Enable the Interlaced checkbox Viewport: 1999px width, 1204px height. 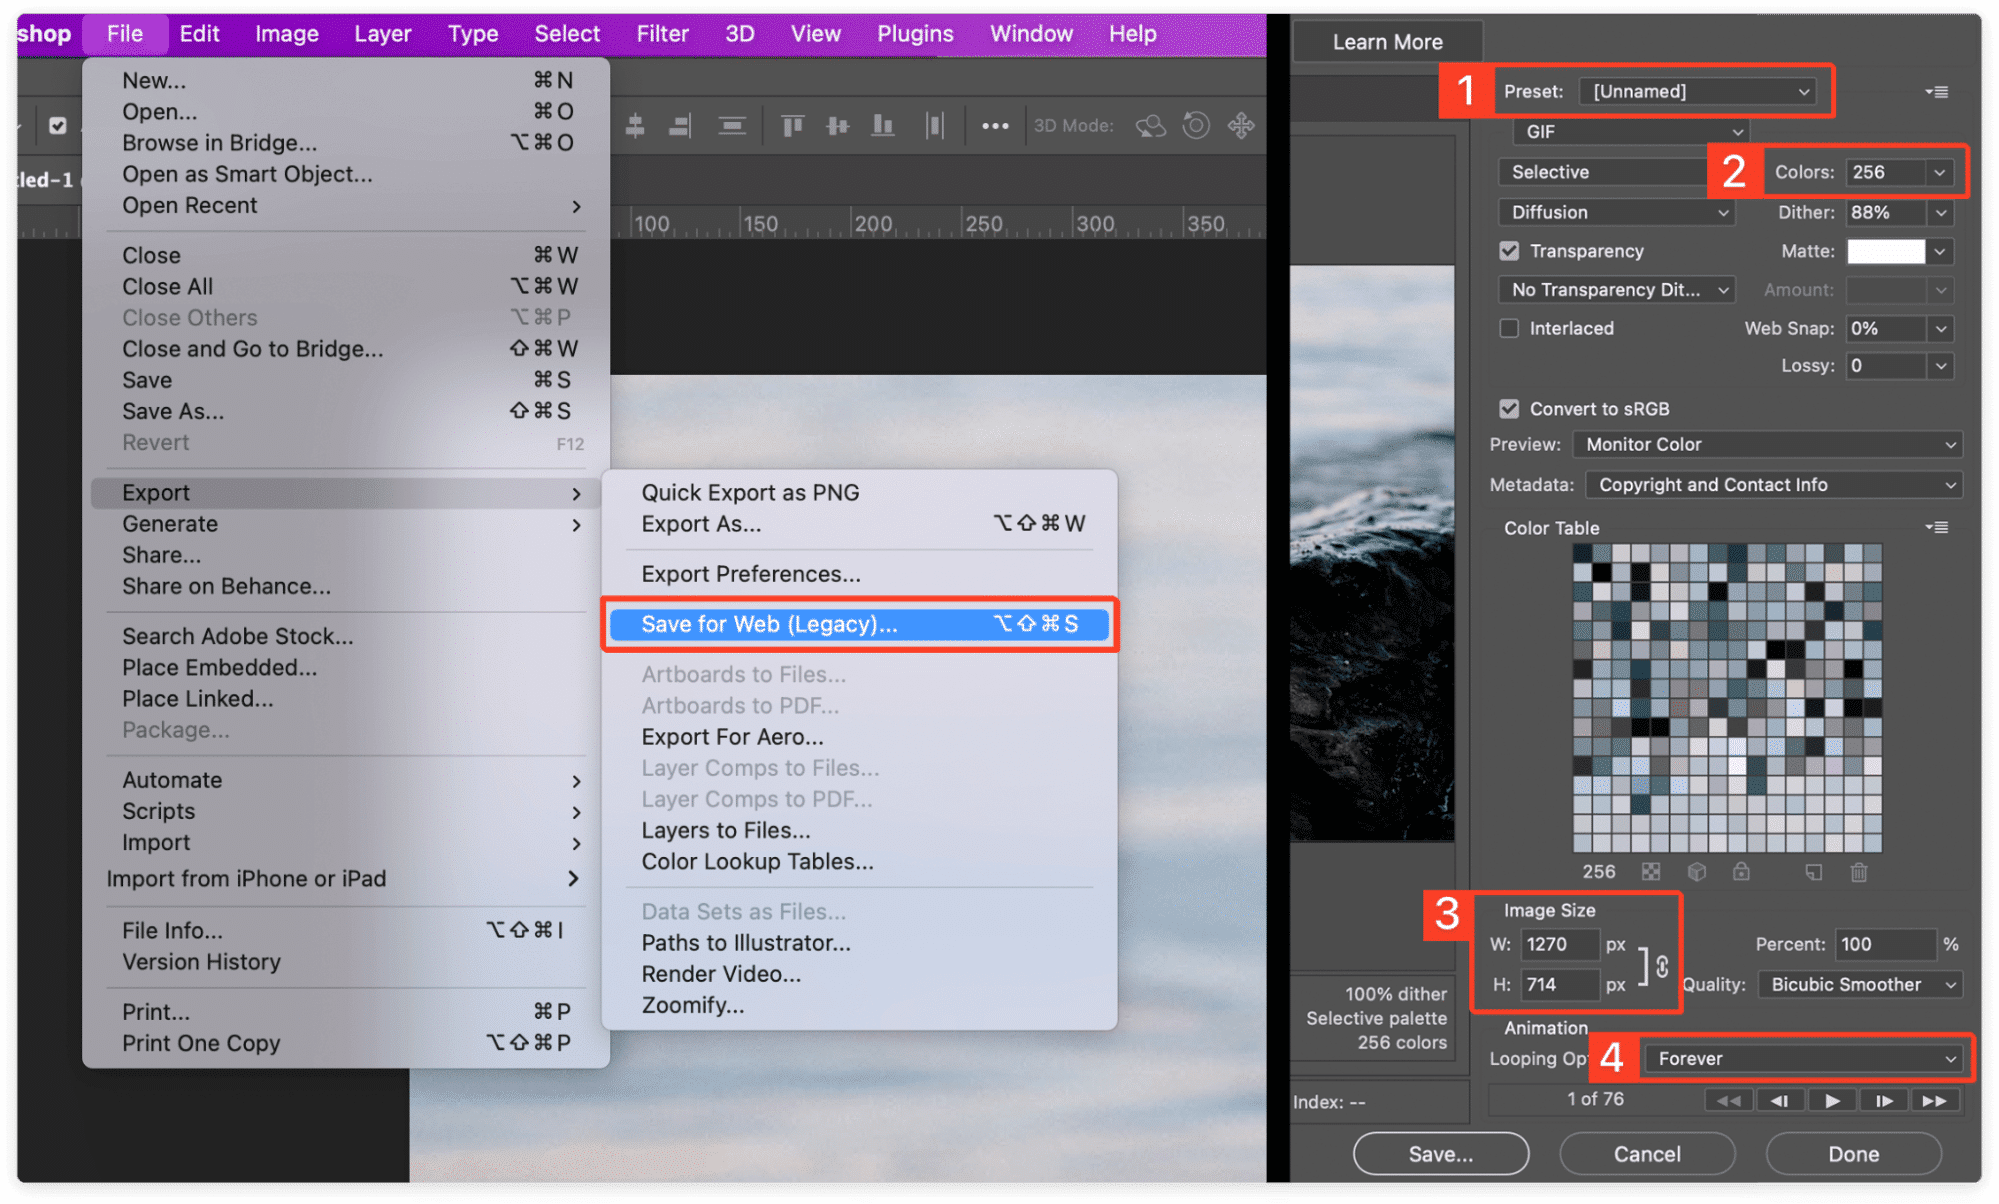[1509, 328]
